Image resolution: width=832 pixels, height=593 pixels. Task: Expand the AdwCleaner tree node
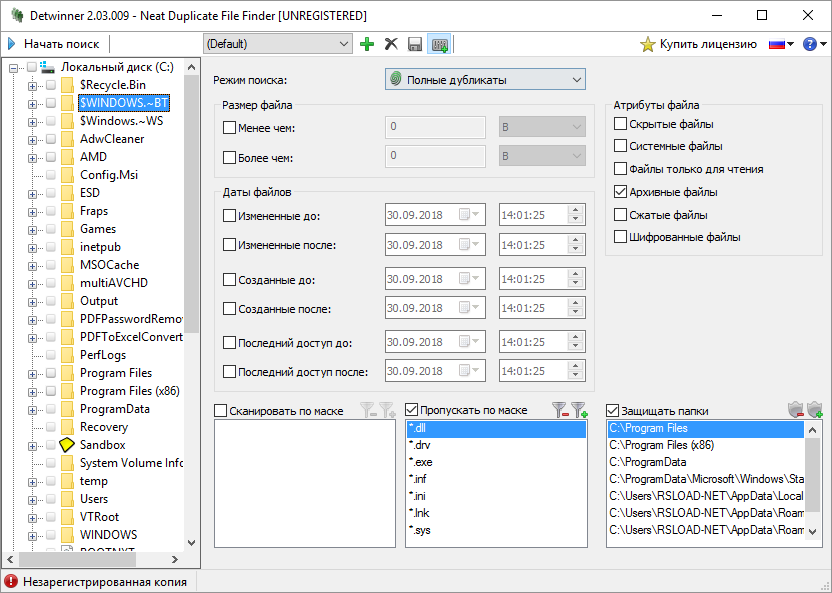point(32,140)
